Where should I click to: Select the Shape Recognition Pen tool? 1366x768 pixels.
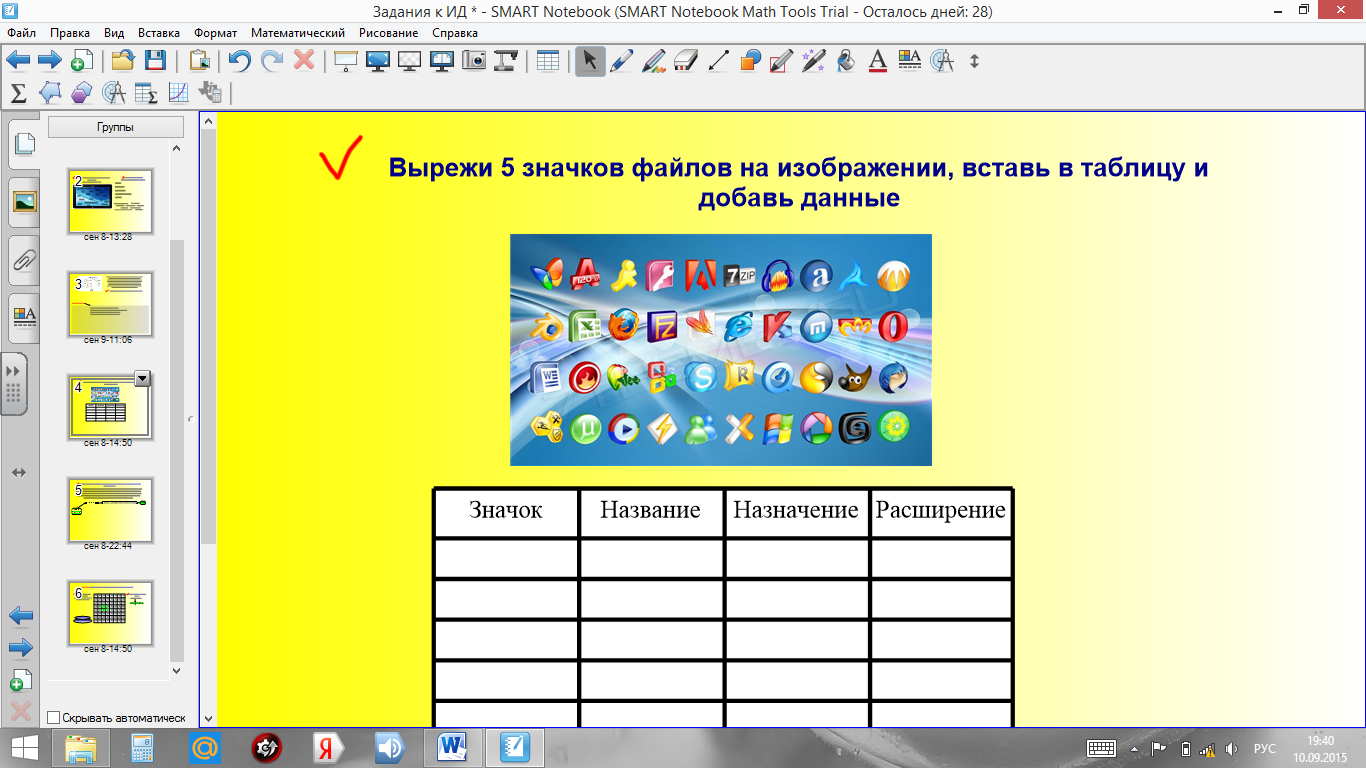(x=782, y=60)
